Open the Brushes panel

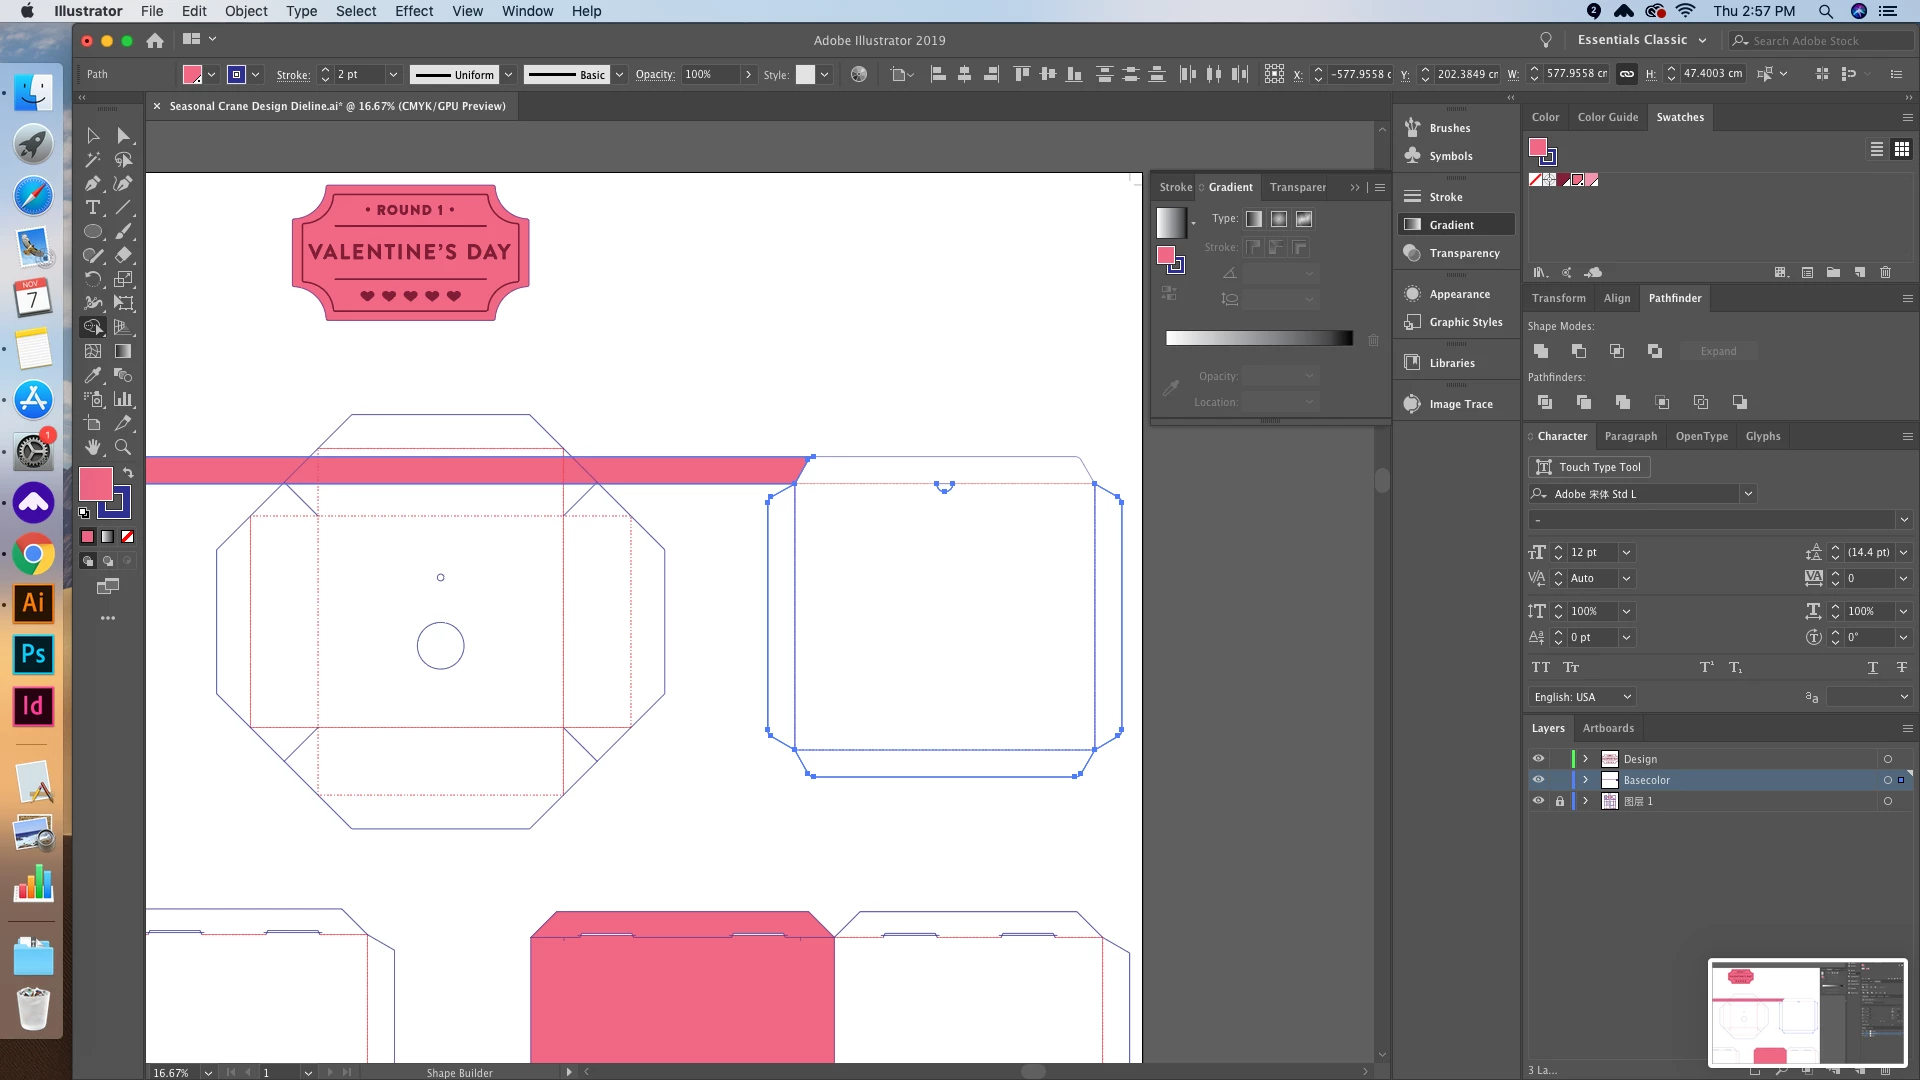click(x=1449, y=128)
